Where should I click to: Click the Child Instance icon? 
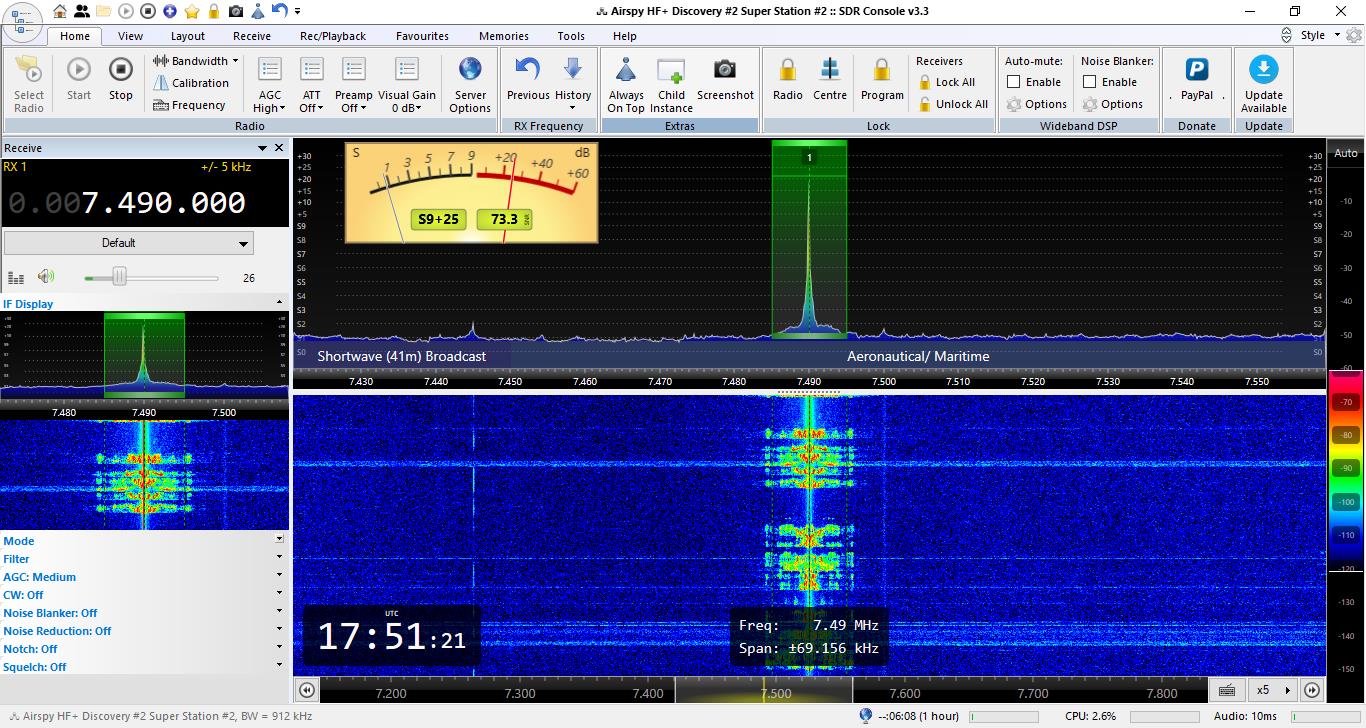tap(671, 70)
